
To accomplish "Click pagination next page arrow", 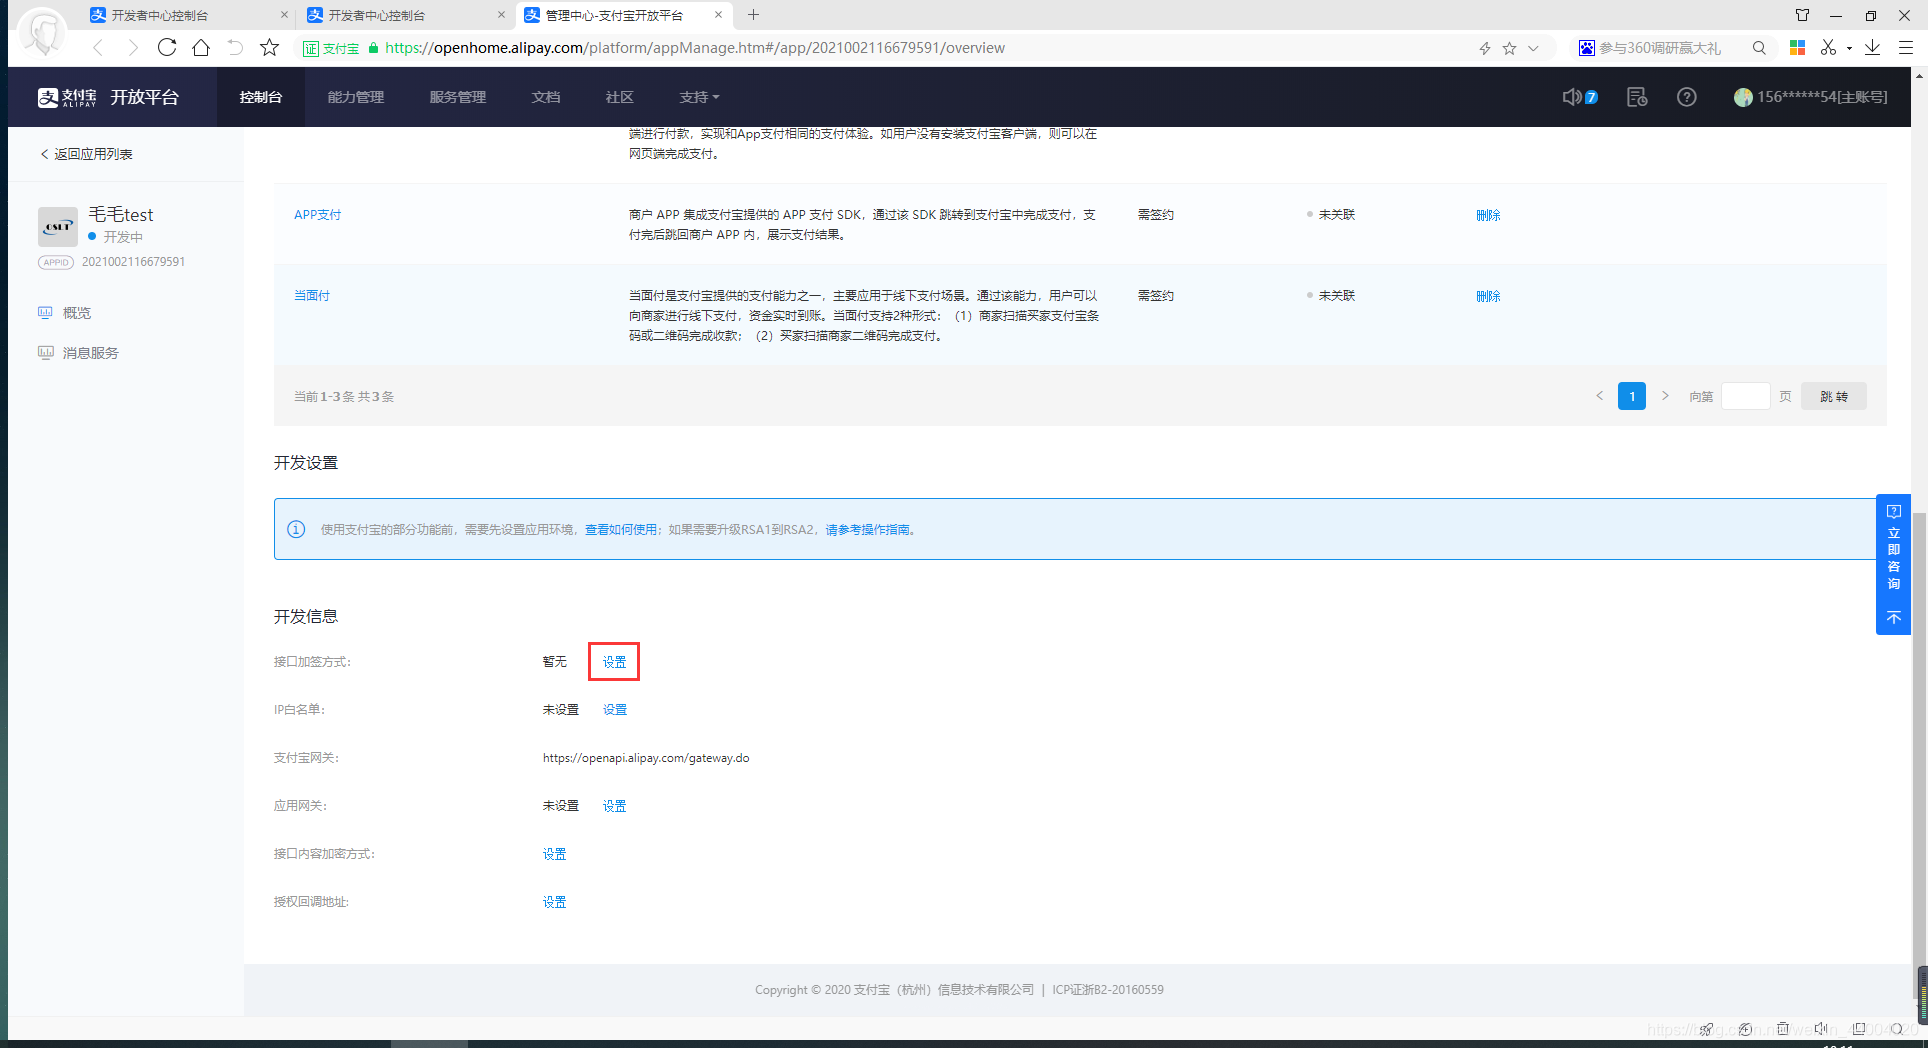I will tap(1665, 396).
